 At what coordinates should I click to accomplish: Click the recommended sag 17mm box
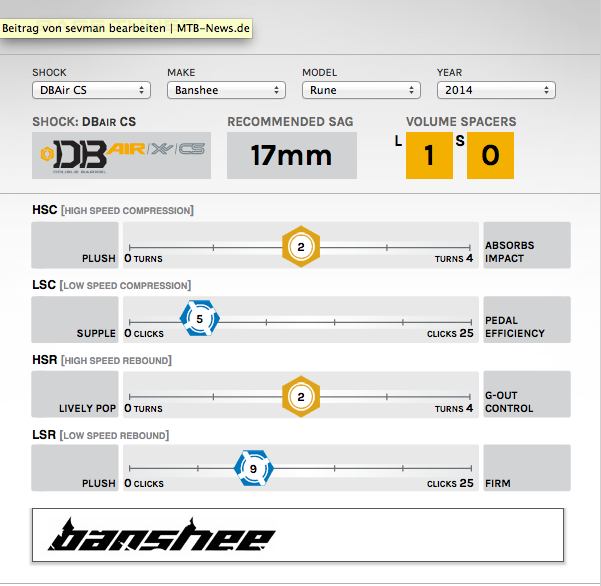[291, 156]
